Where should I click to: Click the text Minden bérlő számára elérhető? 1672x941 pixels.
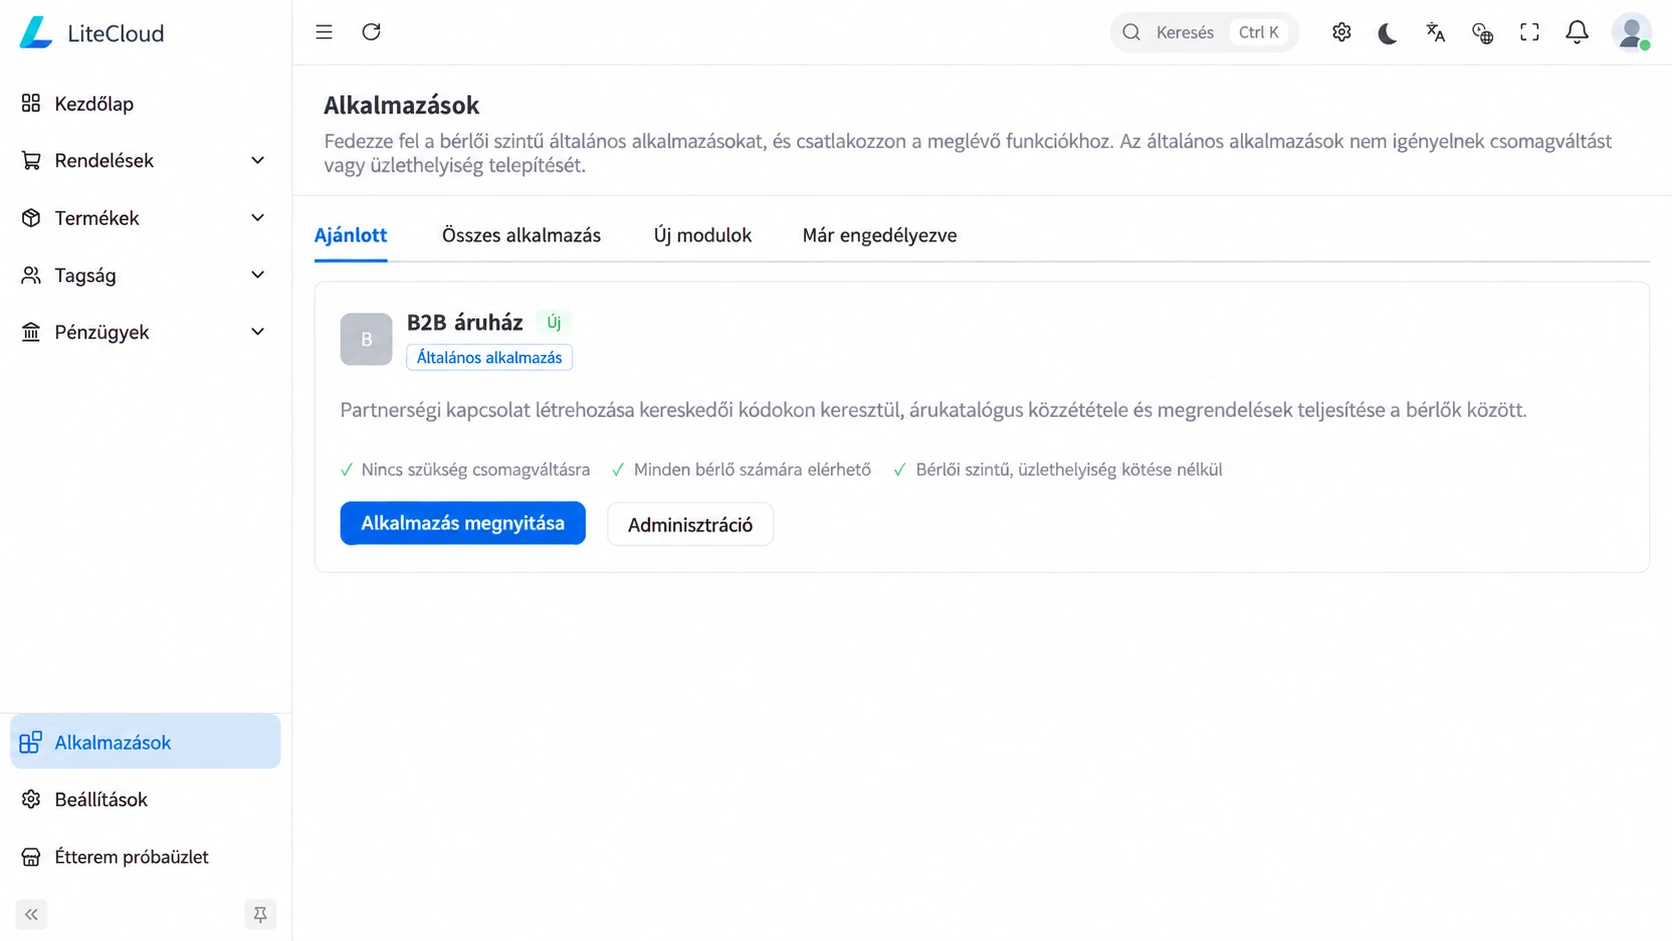click(752, 470)
